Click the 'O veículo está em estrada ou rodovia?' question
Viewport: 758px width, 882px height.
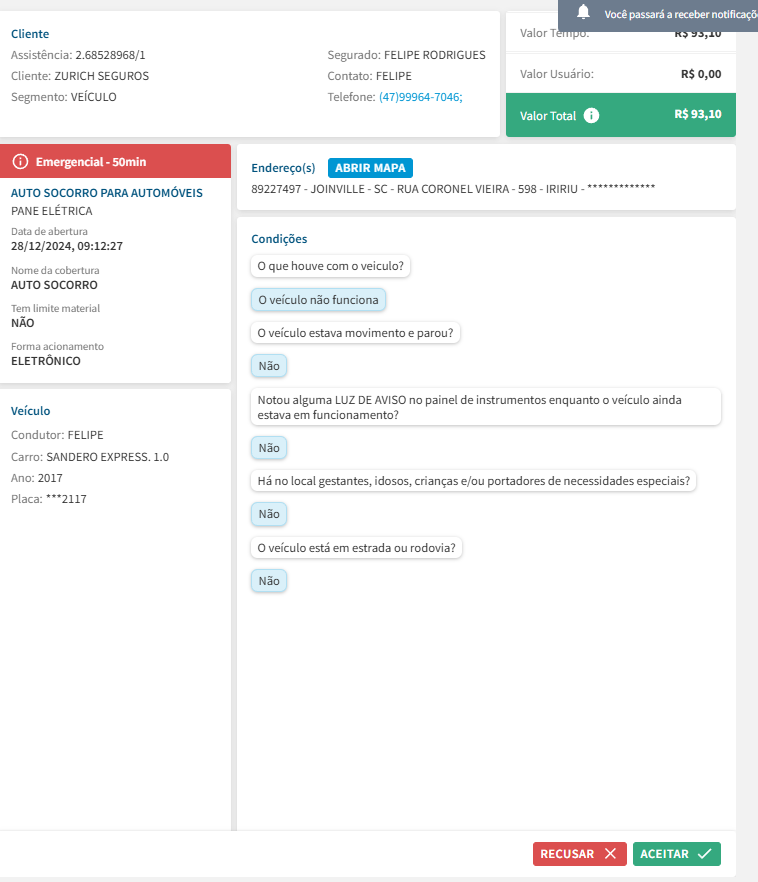click(x=356, y=548)
